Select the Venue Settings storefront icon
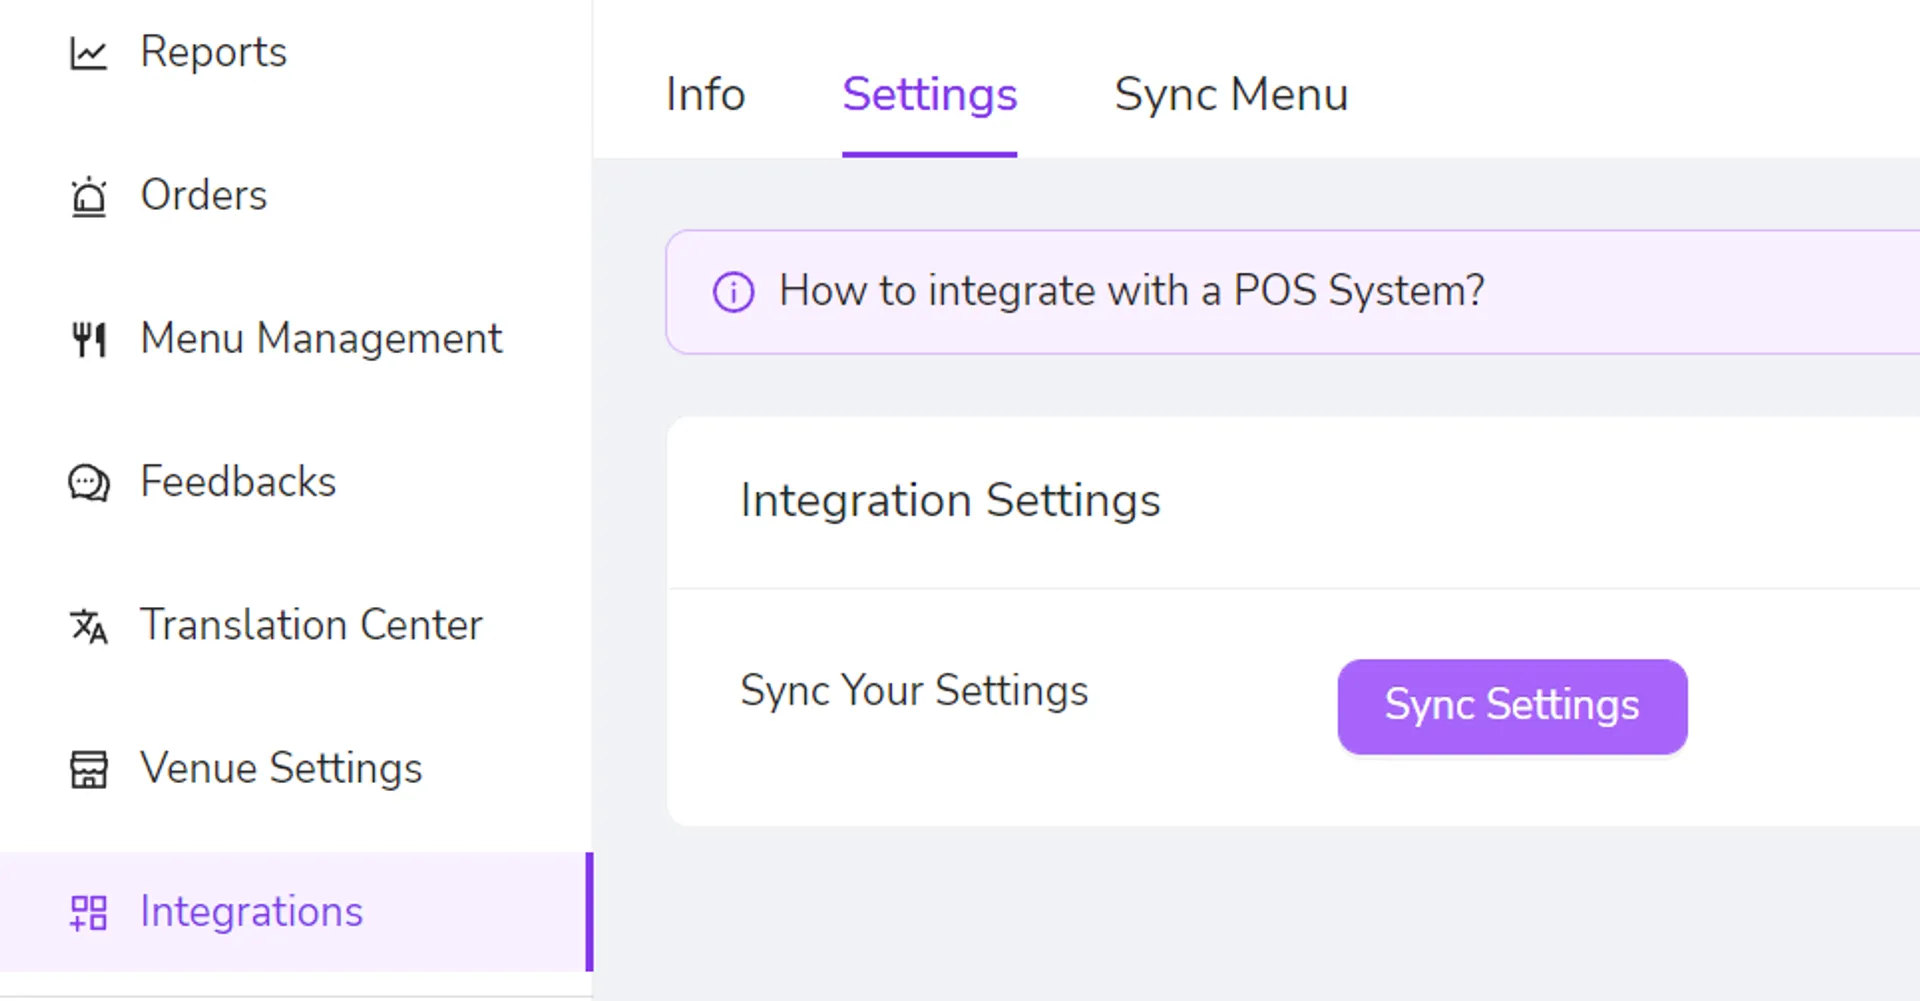The height and width of the screenshot is (1001, 1920). coord(88,769)
